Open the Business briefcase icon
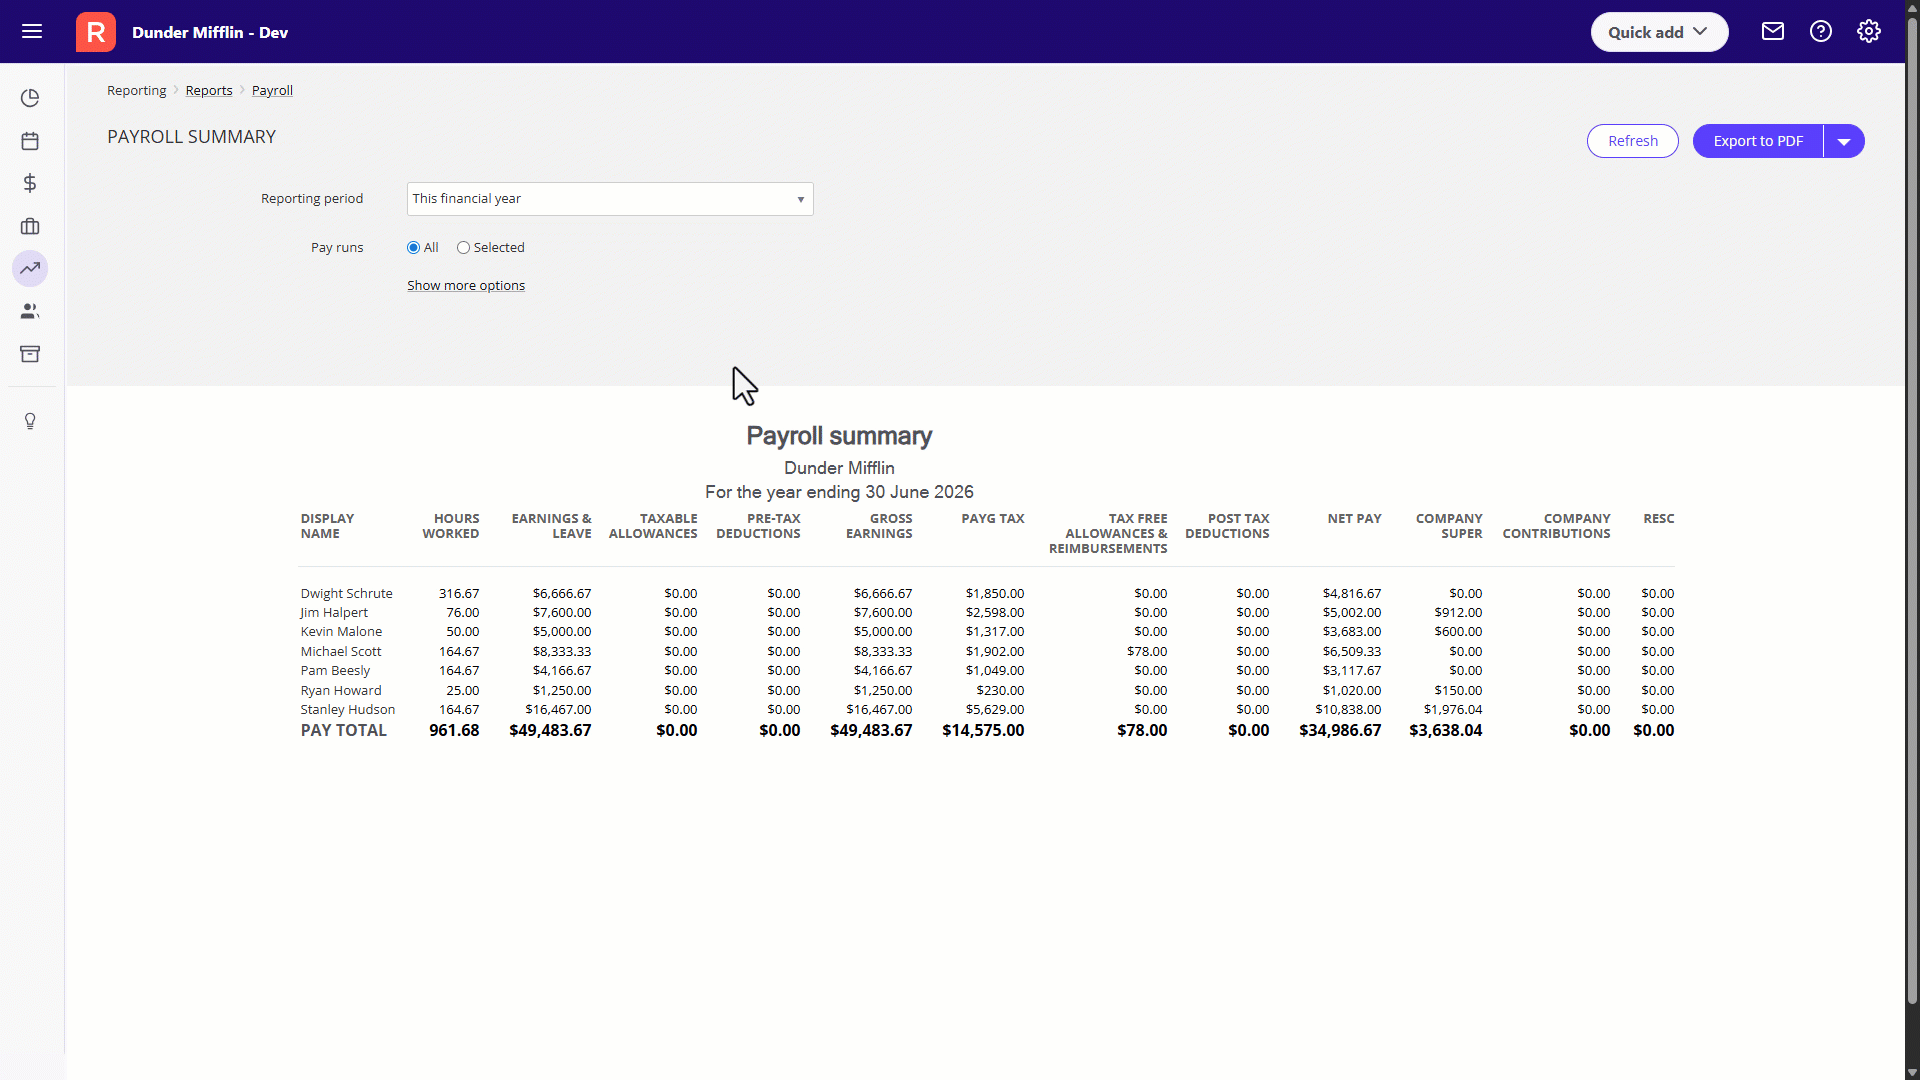Image resolution: width=1920 pixels, height=1080 pixels. pyautogui.click(x=30, y=226)
